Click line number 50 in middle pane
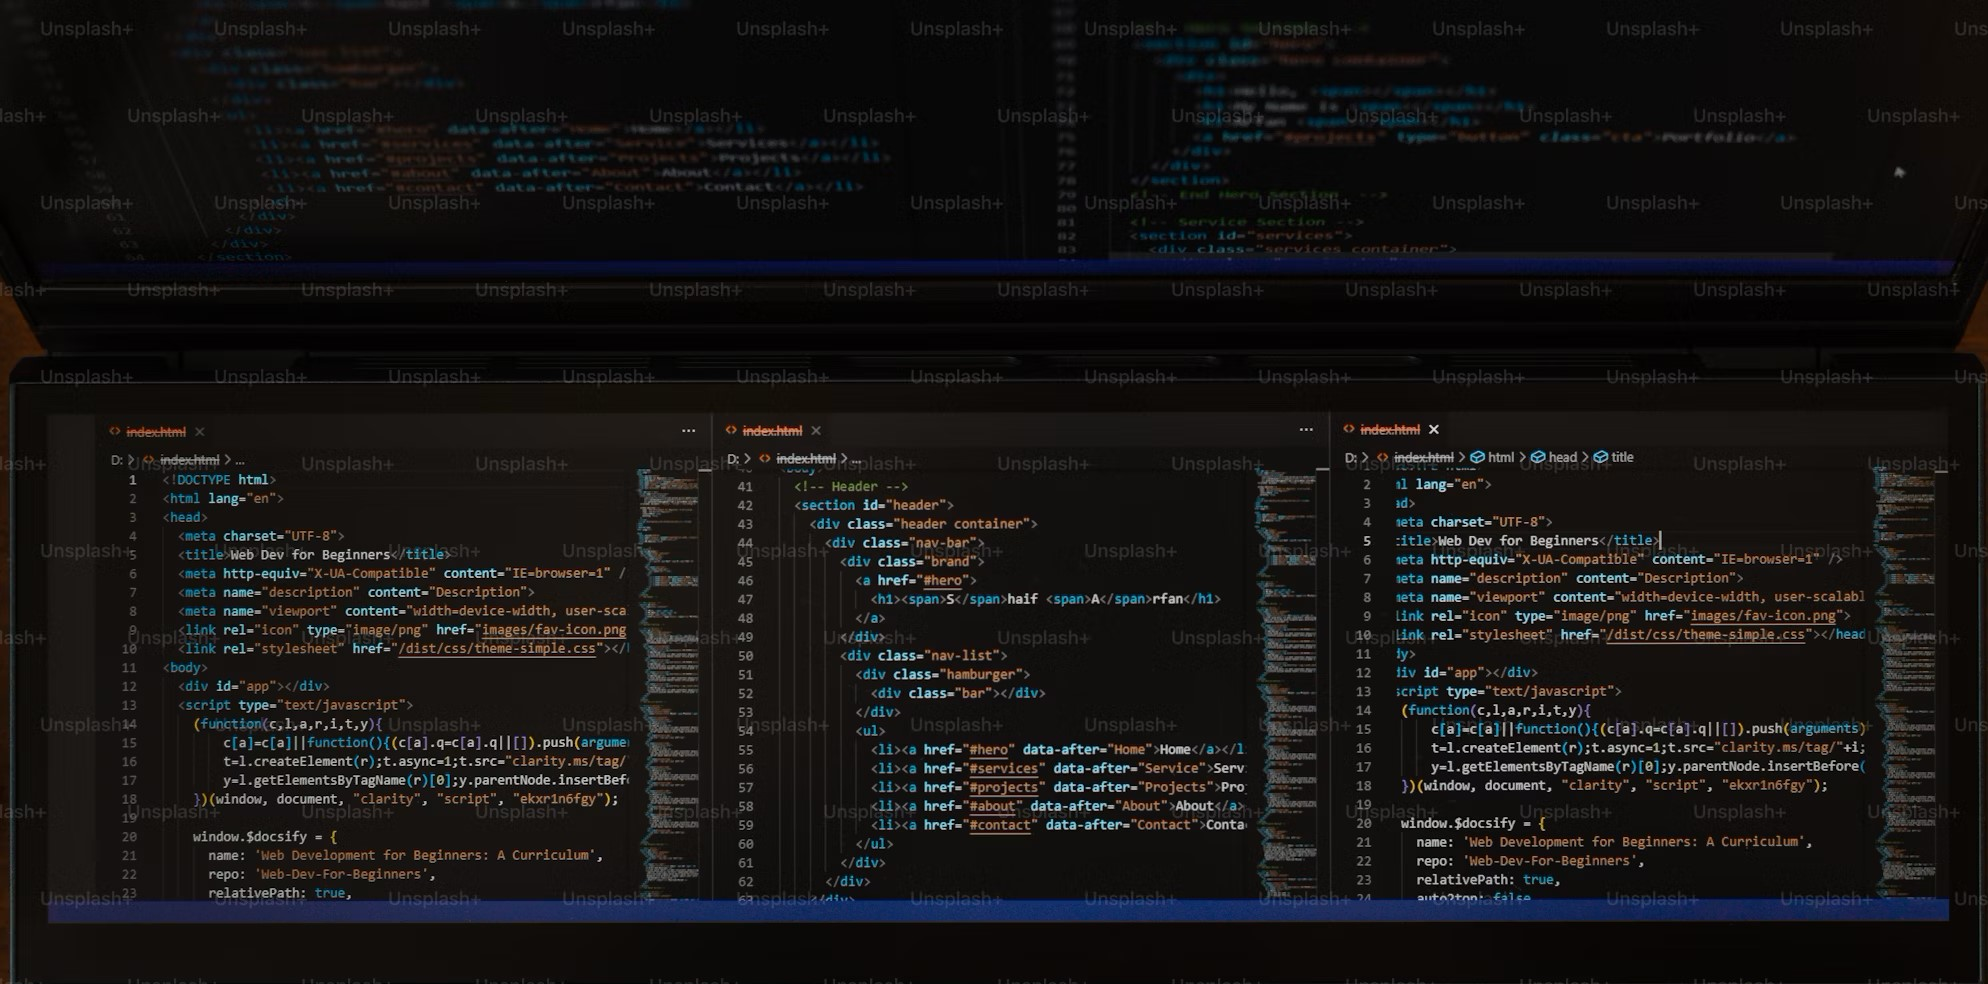This screenshot has height=984, width=1988. (x=745, y=656)
